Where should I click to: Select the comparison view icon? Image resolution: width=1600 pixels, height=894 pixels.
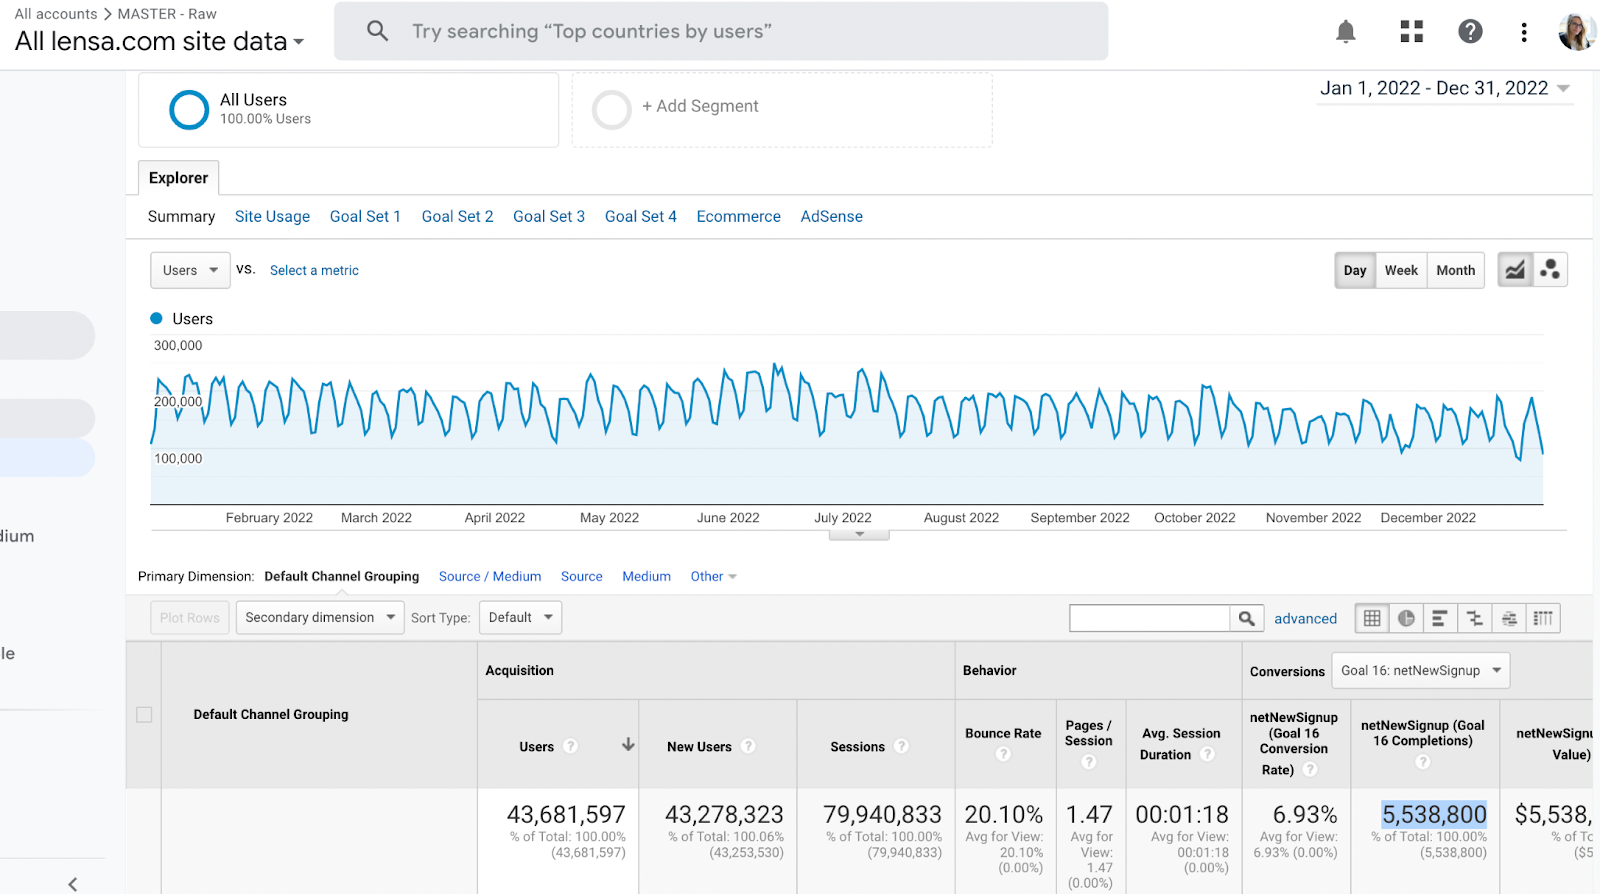click(x=1475, y=618)
